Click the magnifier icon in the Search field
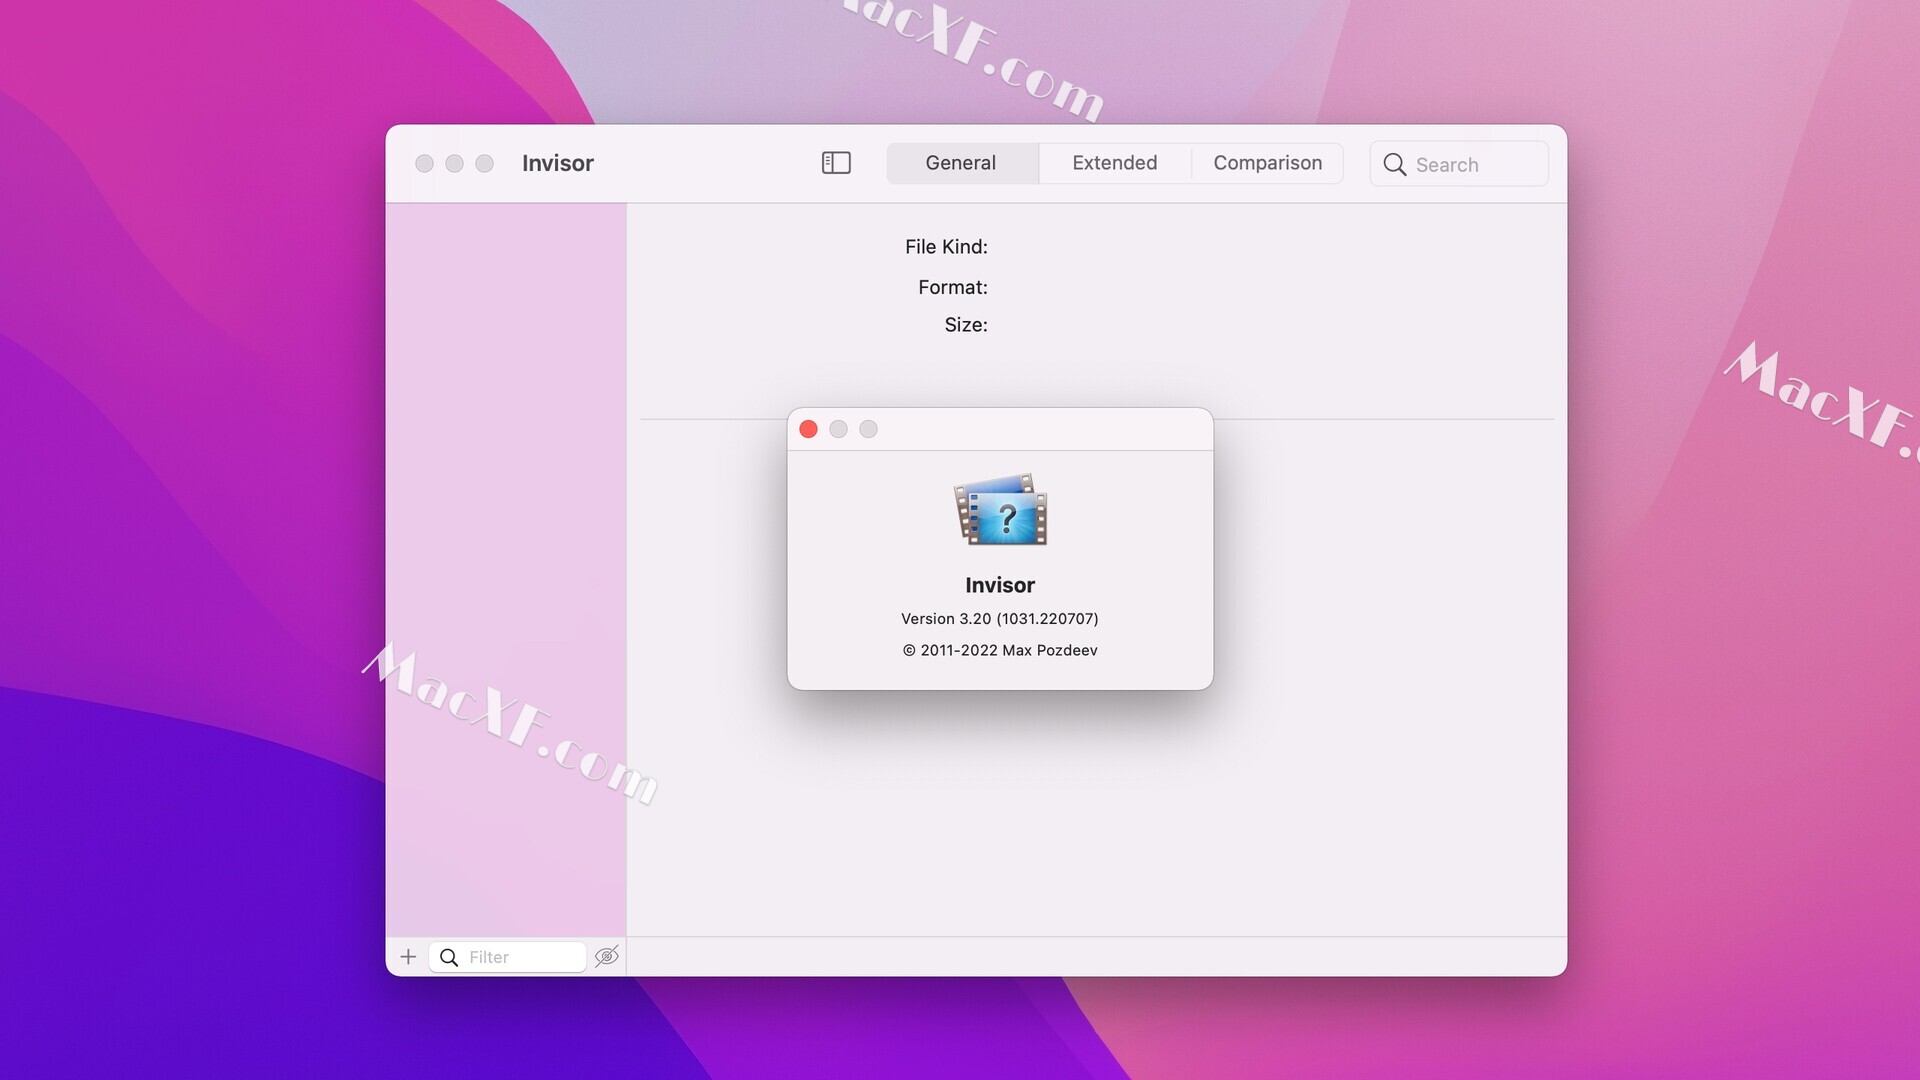 pos(1395,164)
